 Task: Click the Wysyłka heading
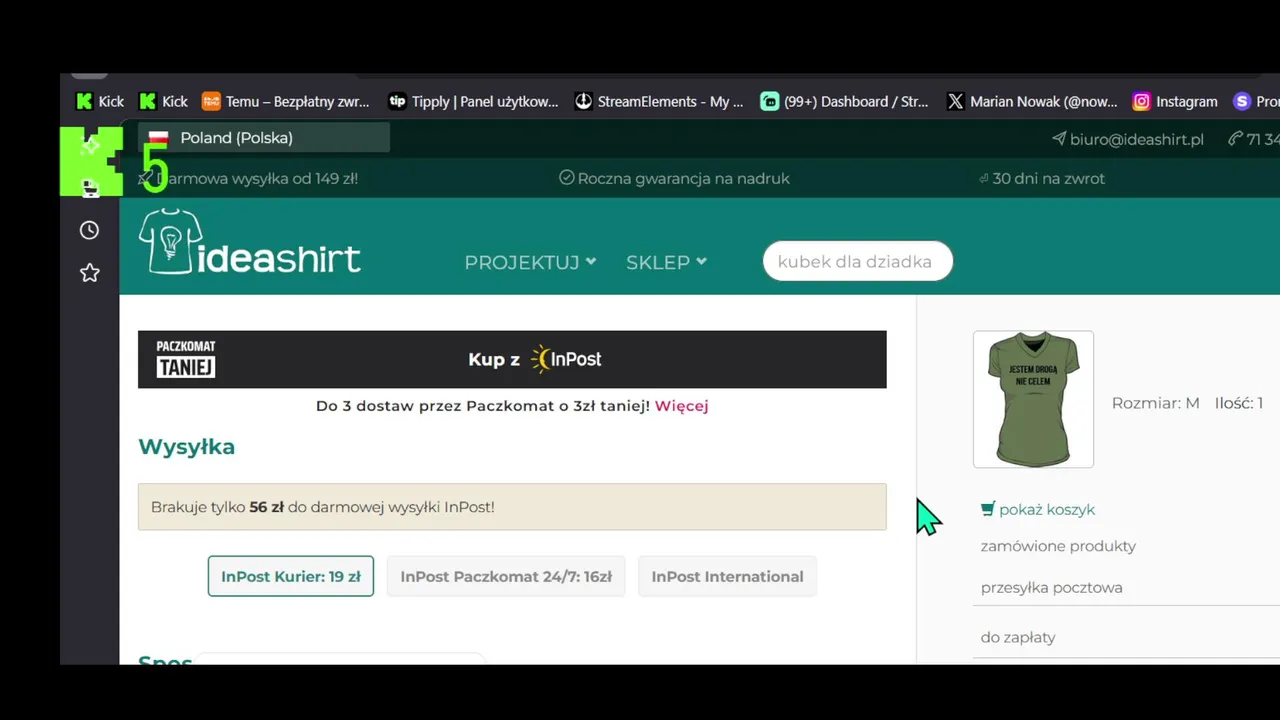(x=187, y=447)
